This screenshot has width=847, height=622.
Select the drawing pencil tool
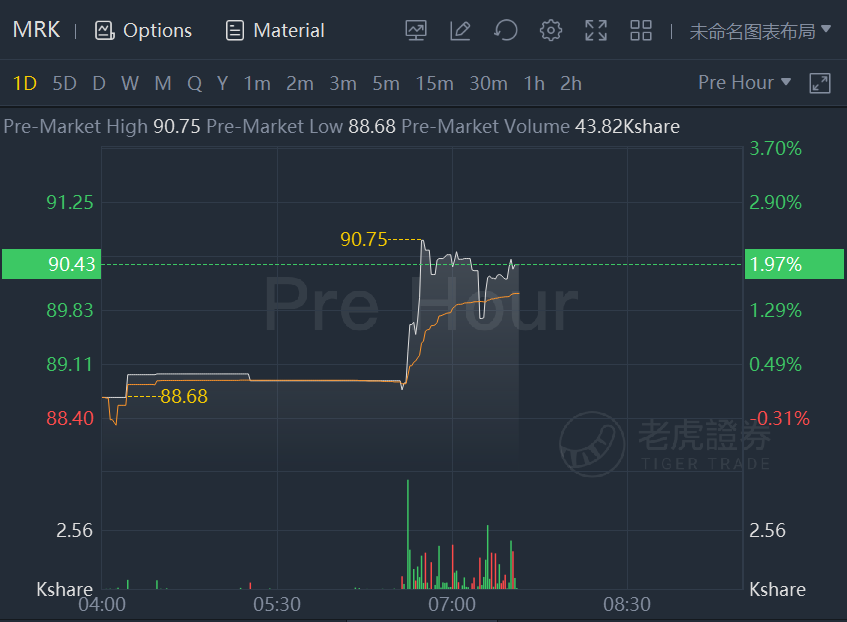[x=460, y=30]
